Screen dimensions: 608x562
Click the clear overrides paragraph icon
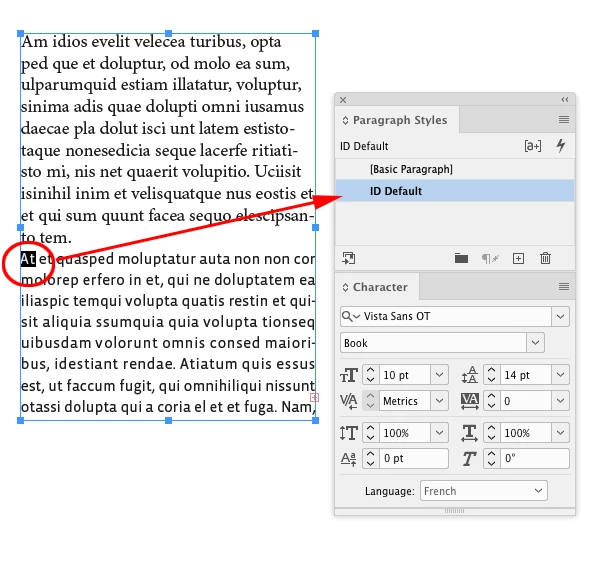click(490, 258)
